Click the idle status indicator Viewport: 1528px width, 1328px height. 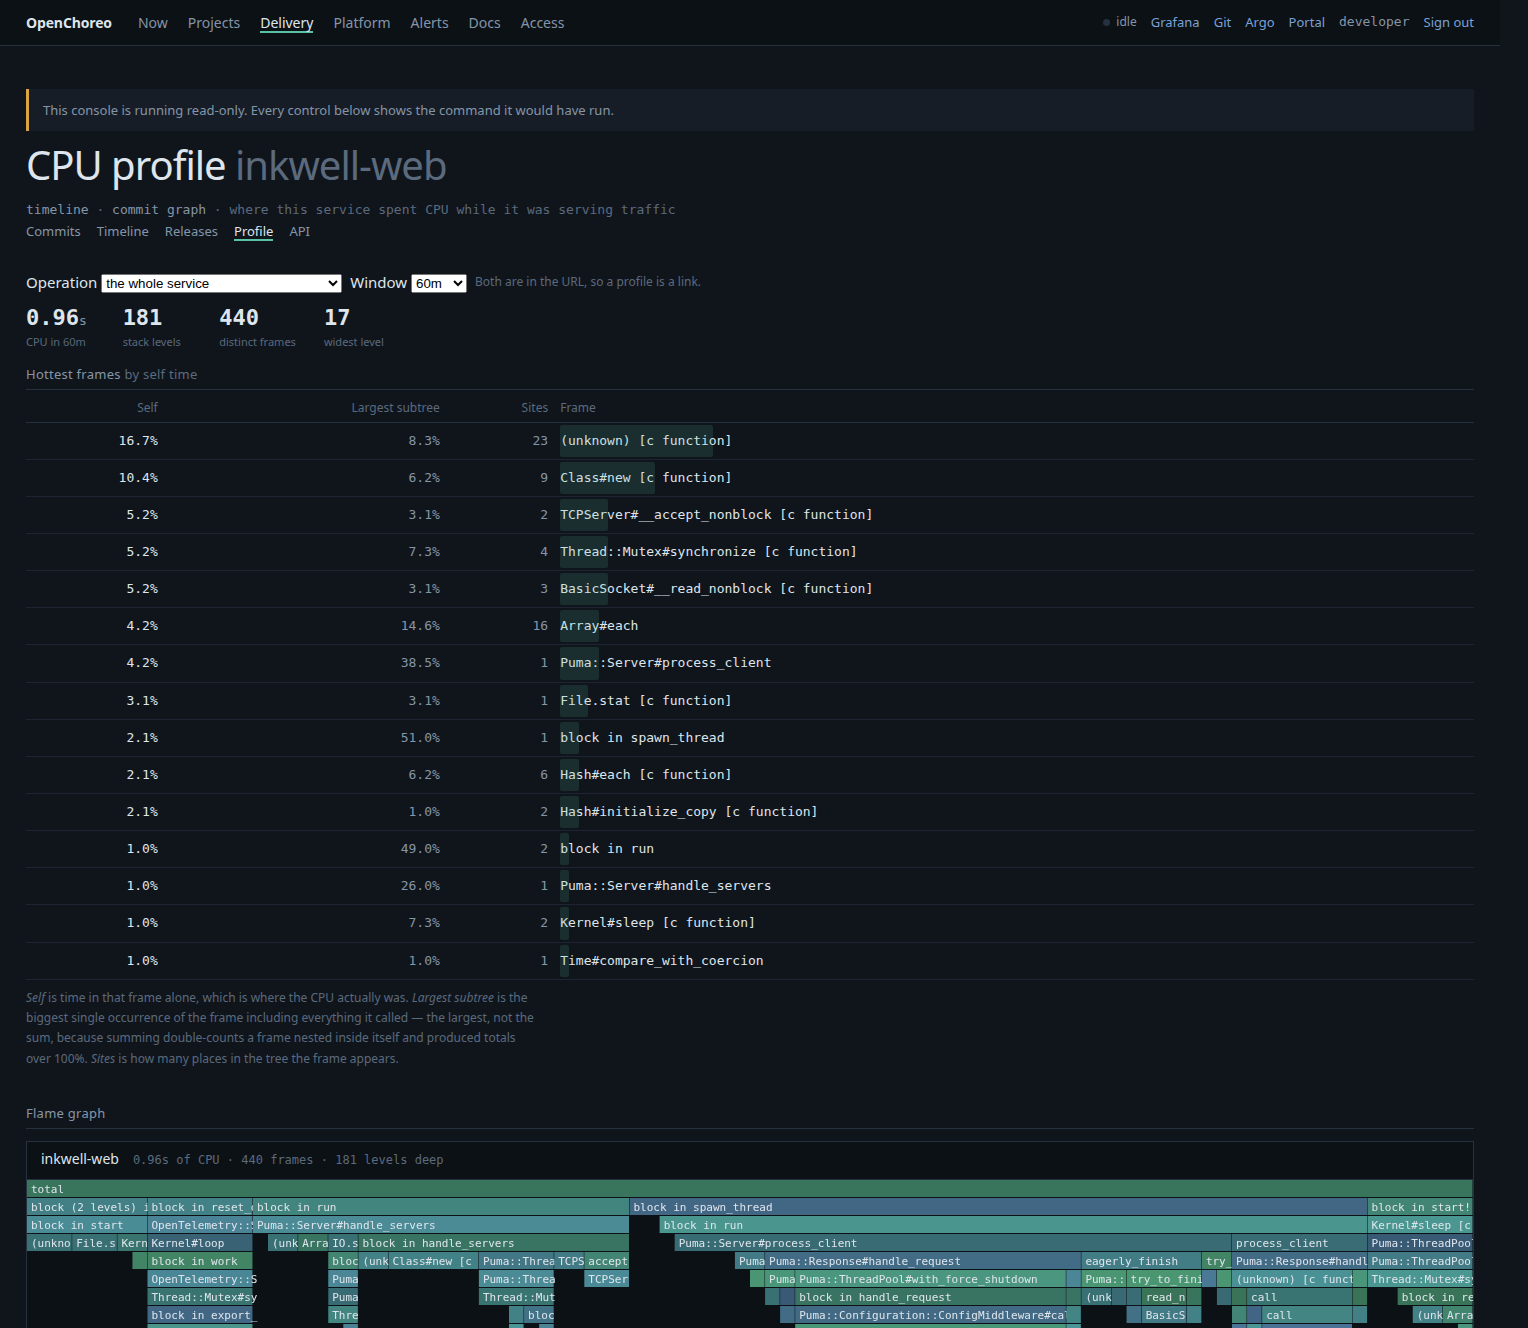(x=1120, y=22)
